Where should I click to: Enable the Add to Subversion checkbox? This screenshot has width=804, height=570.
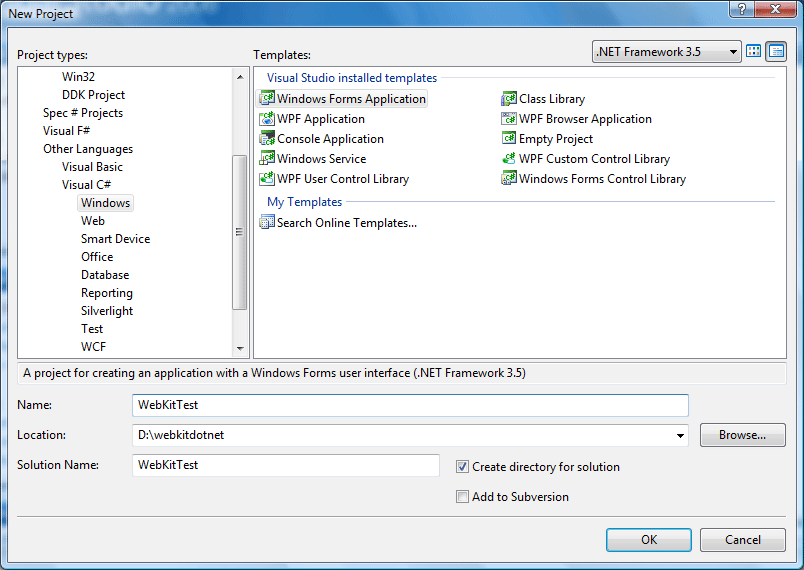point(462,497)
